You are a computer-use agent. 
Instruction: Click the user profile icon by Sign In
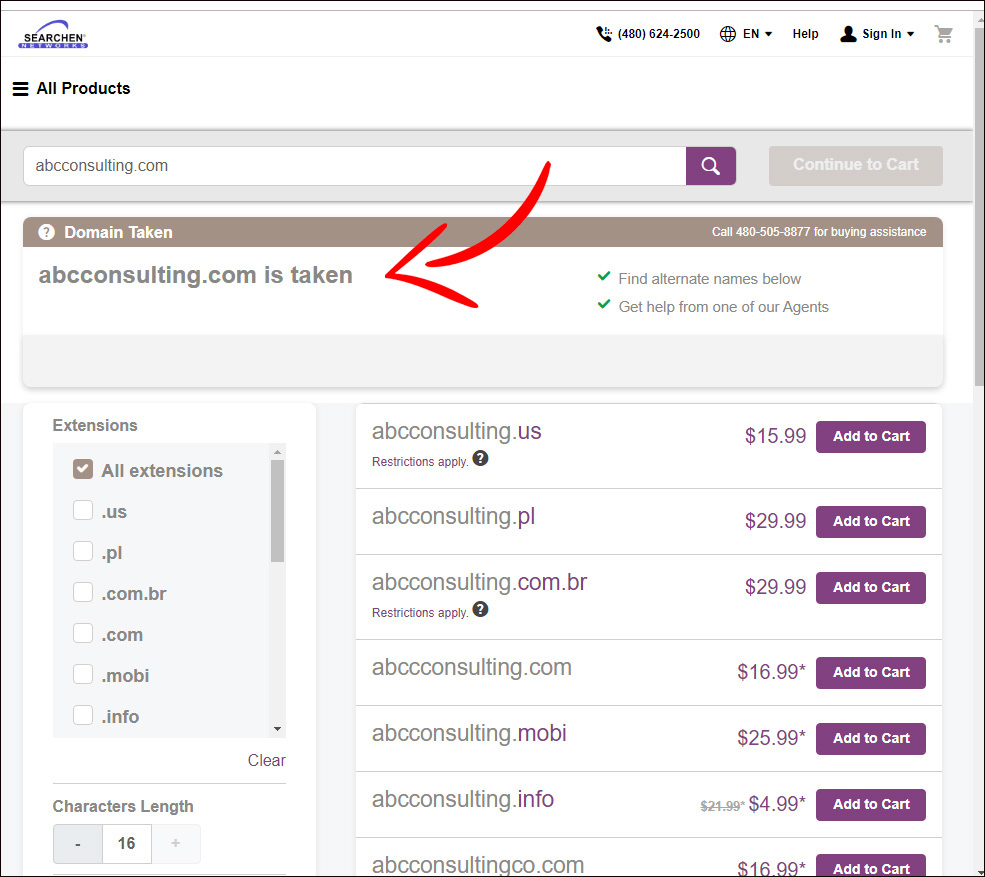tap(848, 34)
